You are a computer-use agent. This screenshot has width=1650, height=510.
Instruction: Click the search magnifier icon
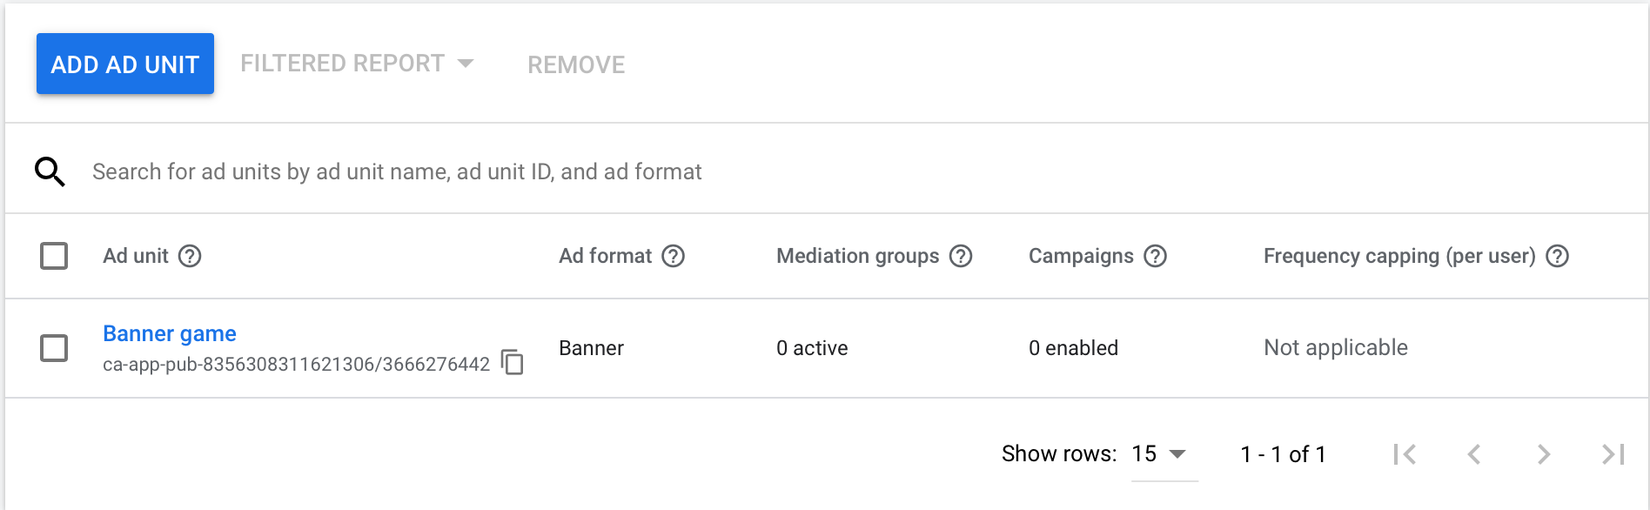[50, 172]
